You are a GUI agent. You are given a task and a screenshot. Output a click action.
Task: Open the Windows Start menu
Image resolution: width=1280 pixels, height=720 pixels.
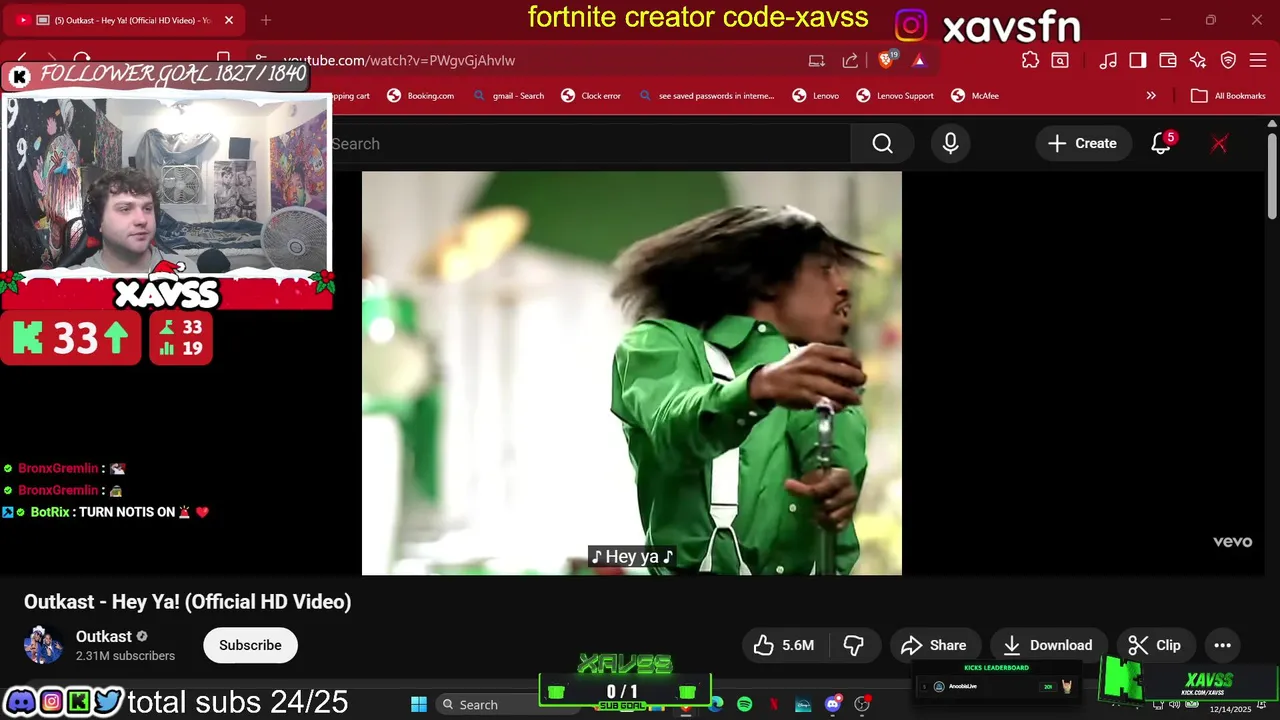pyautogui.click(x=419, y=704)
